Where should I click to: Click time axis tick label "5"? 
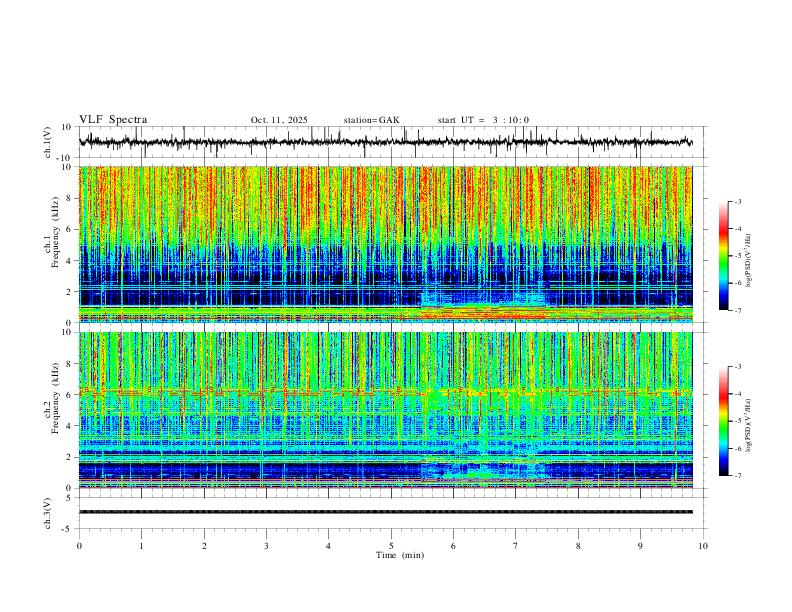pos(391,546)
